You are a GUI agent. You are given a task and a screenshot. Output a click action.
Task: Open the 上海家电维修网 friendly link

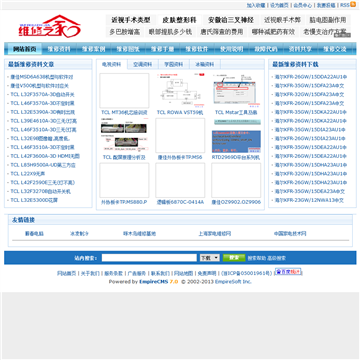click(215, 234)
